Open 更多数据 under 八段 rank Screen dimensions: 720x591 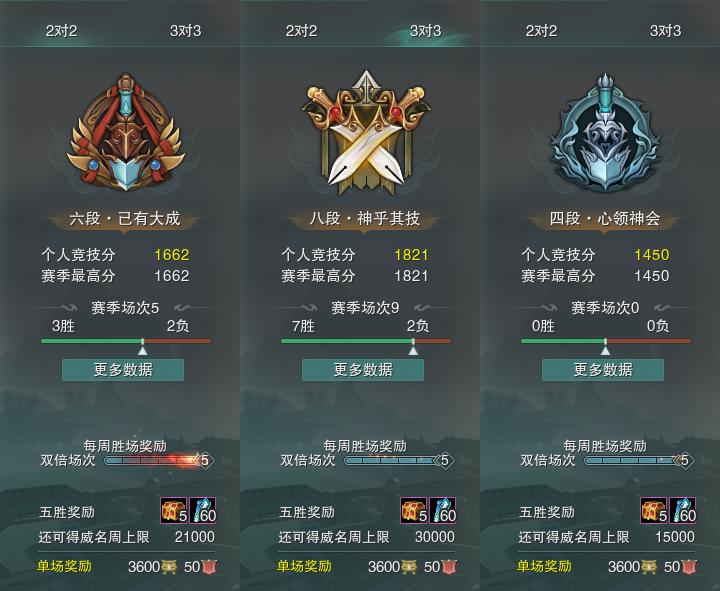tap(363, 370)
